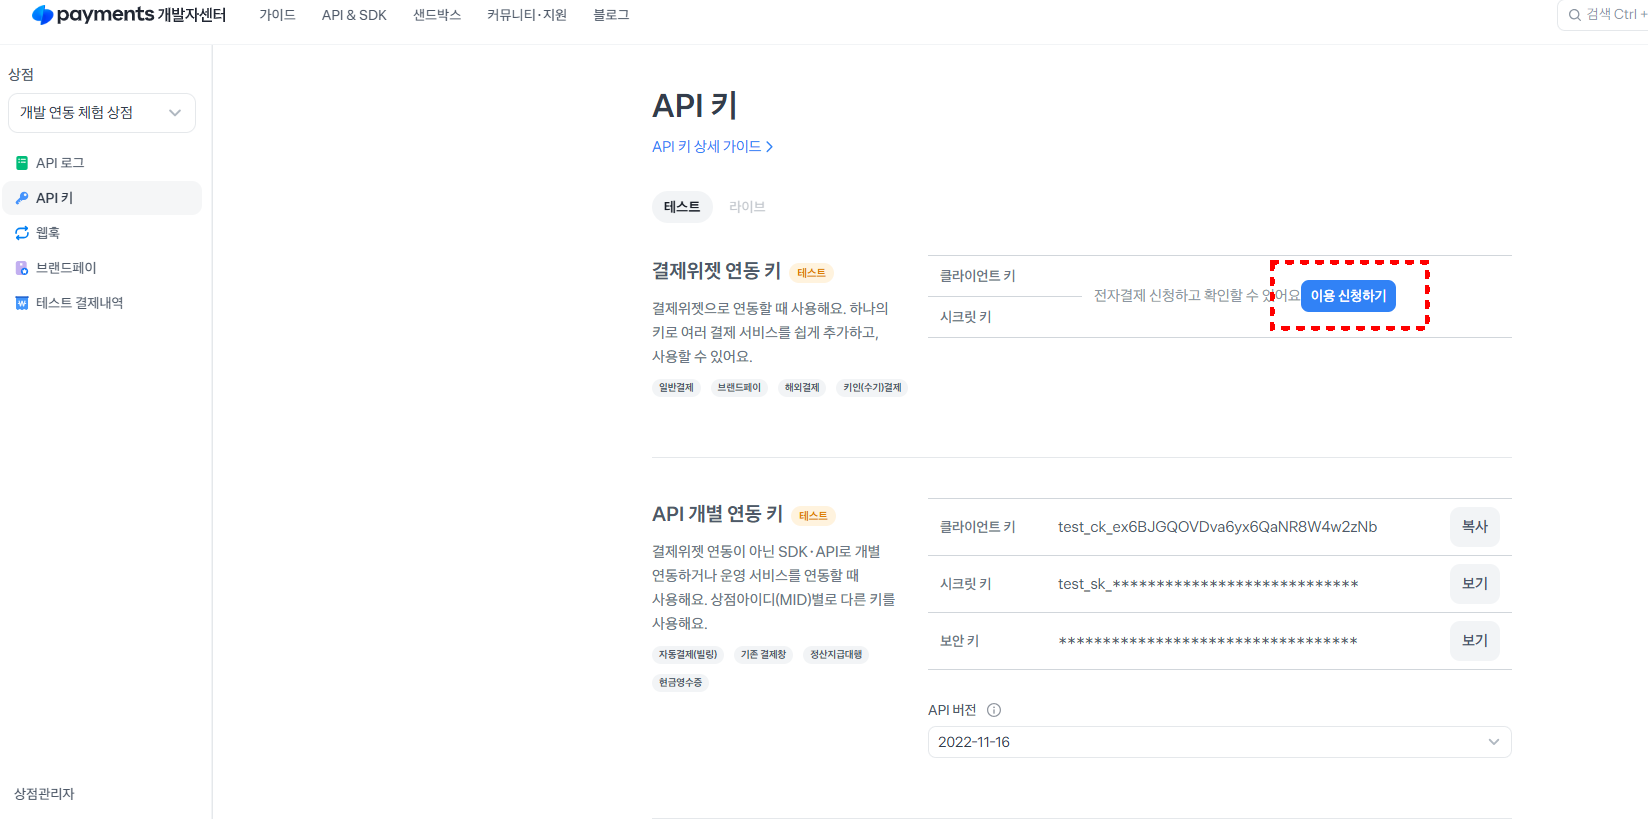Go to 브랜드페이 in the sidebar
The image size is (1648, 819).
(102, 268)
